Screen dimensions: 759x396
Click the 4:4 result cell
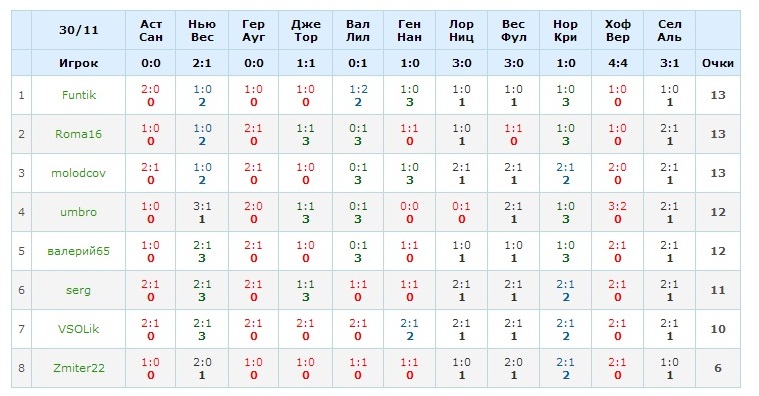point(618,63)
